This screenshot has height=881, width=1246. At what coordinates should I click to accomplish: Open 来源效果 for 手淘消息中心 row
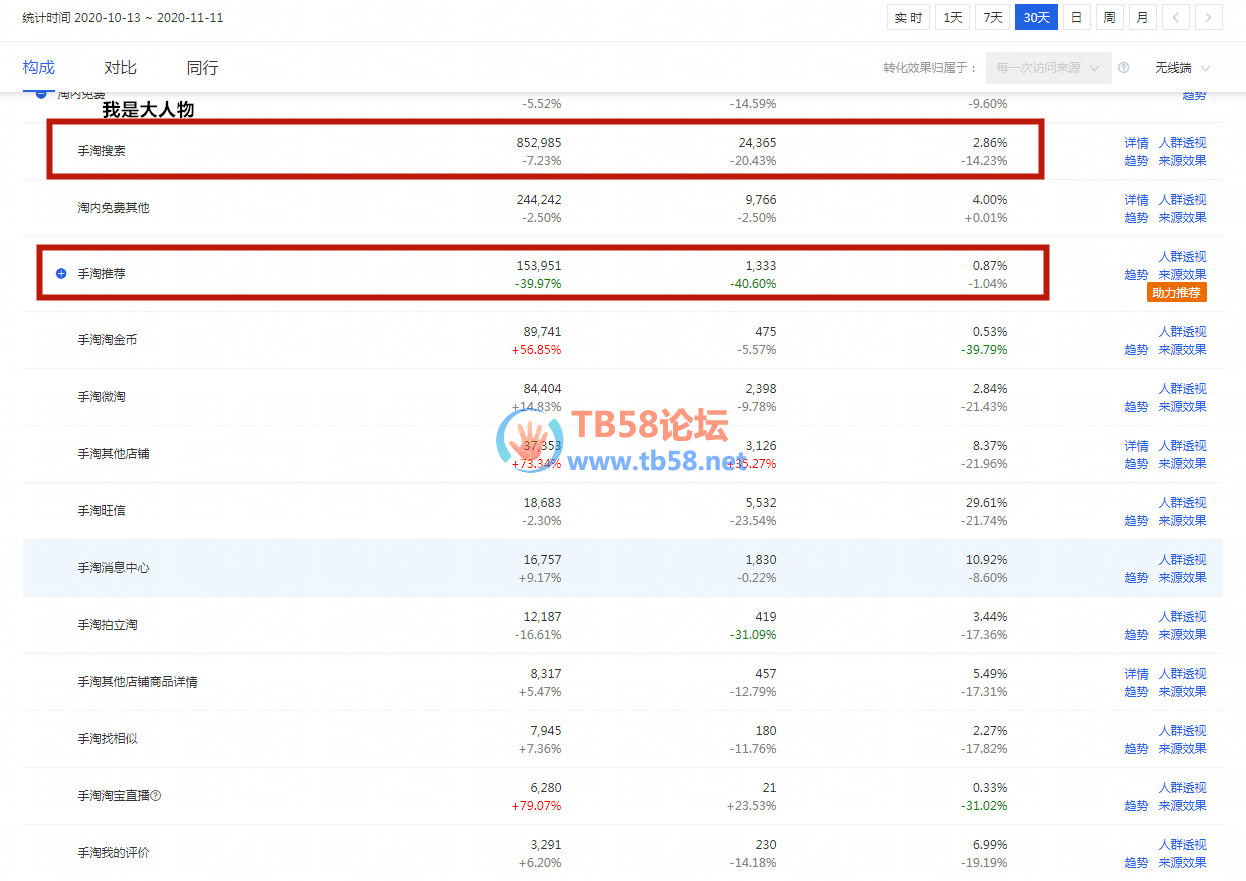click(1182, 578)
